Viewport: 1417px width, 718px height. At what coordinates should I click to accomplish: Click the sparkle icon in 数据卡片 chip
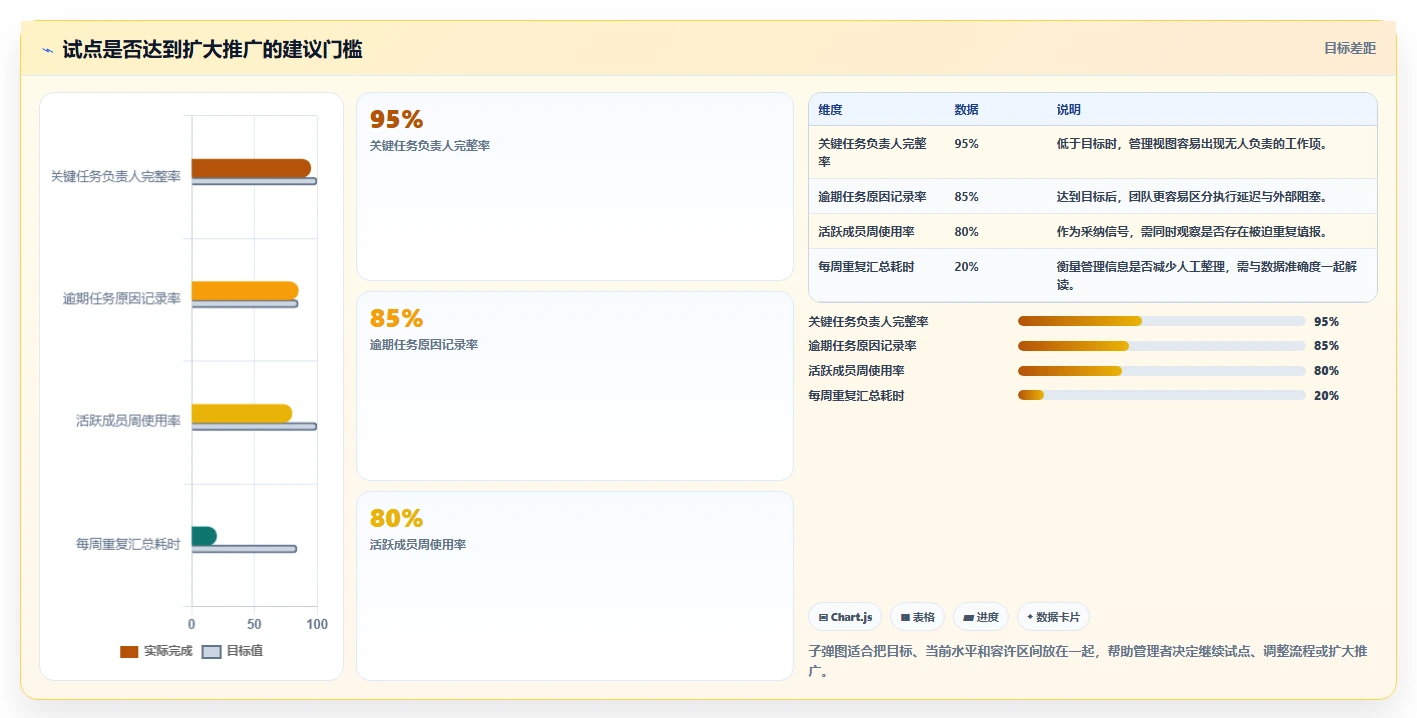coord(1030,617)
